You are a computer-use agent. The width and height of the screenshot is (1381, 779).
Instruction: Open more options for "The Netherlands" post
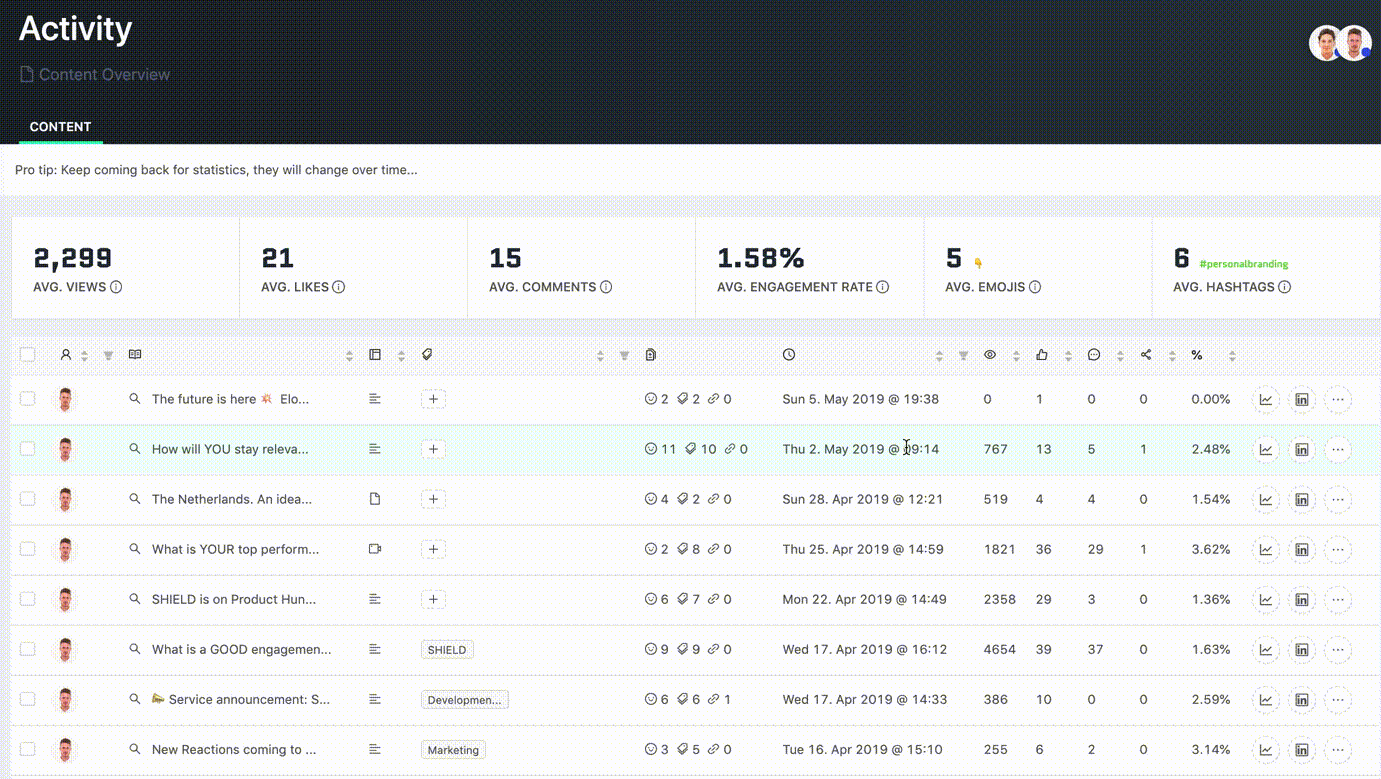pyautogui.click(x=1338, y=499)
